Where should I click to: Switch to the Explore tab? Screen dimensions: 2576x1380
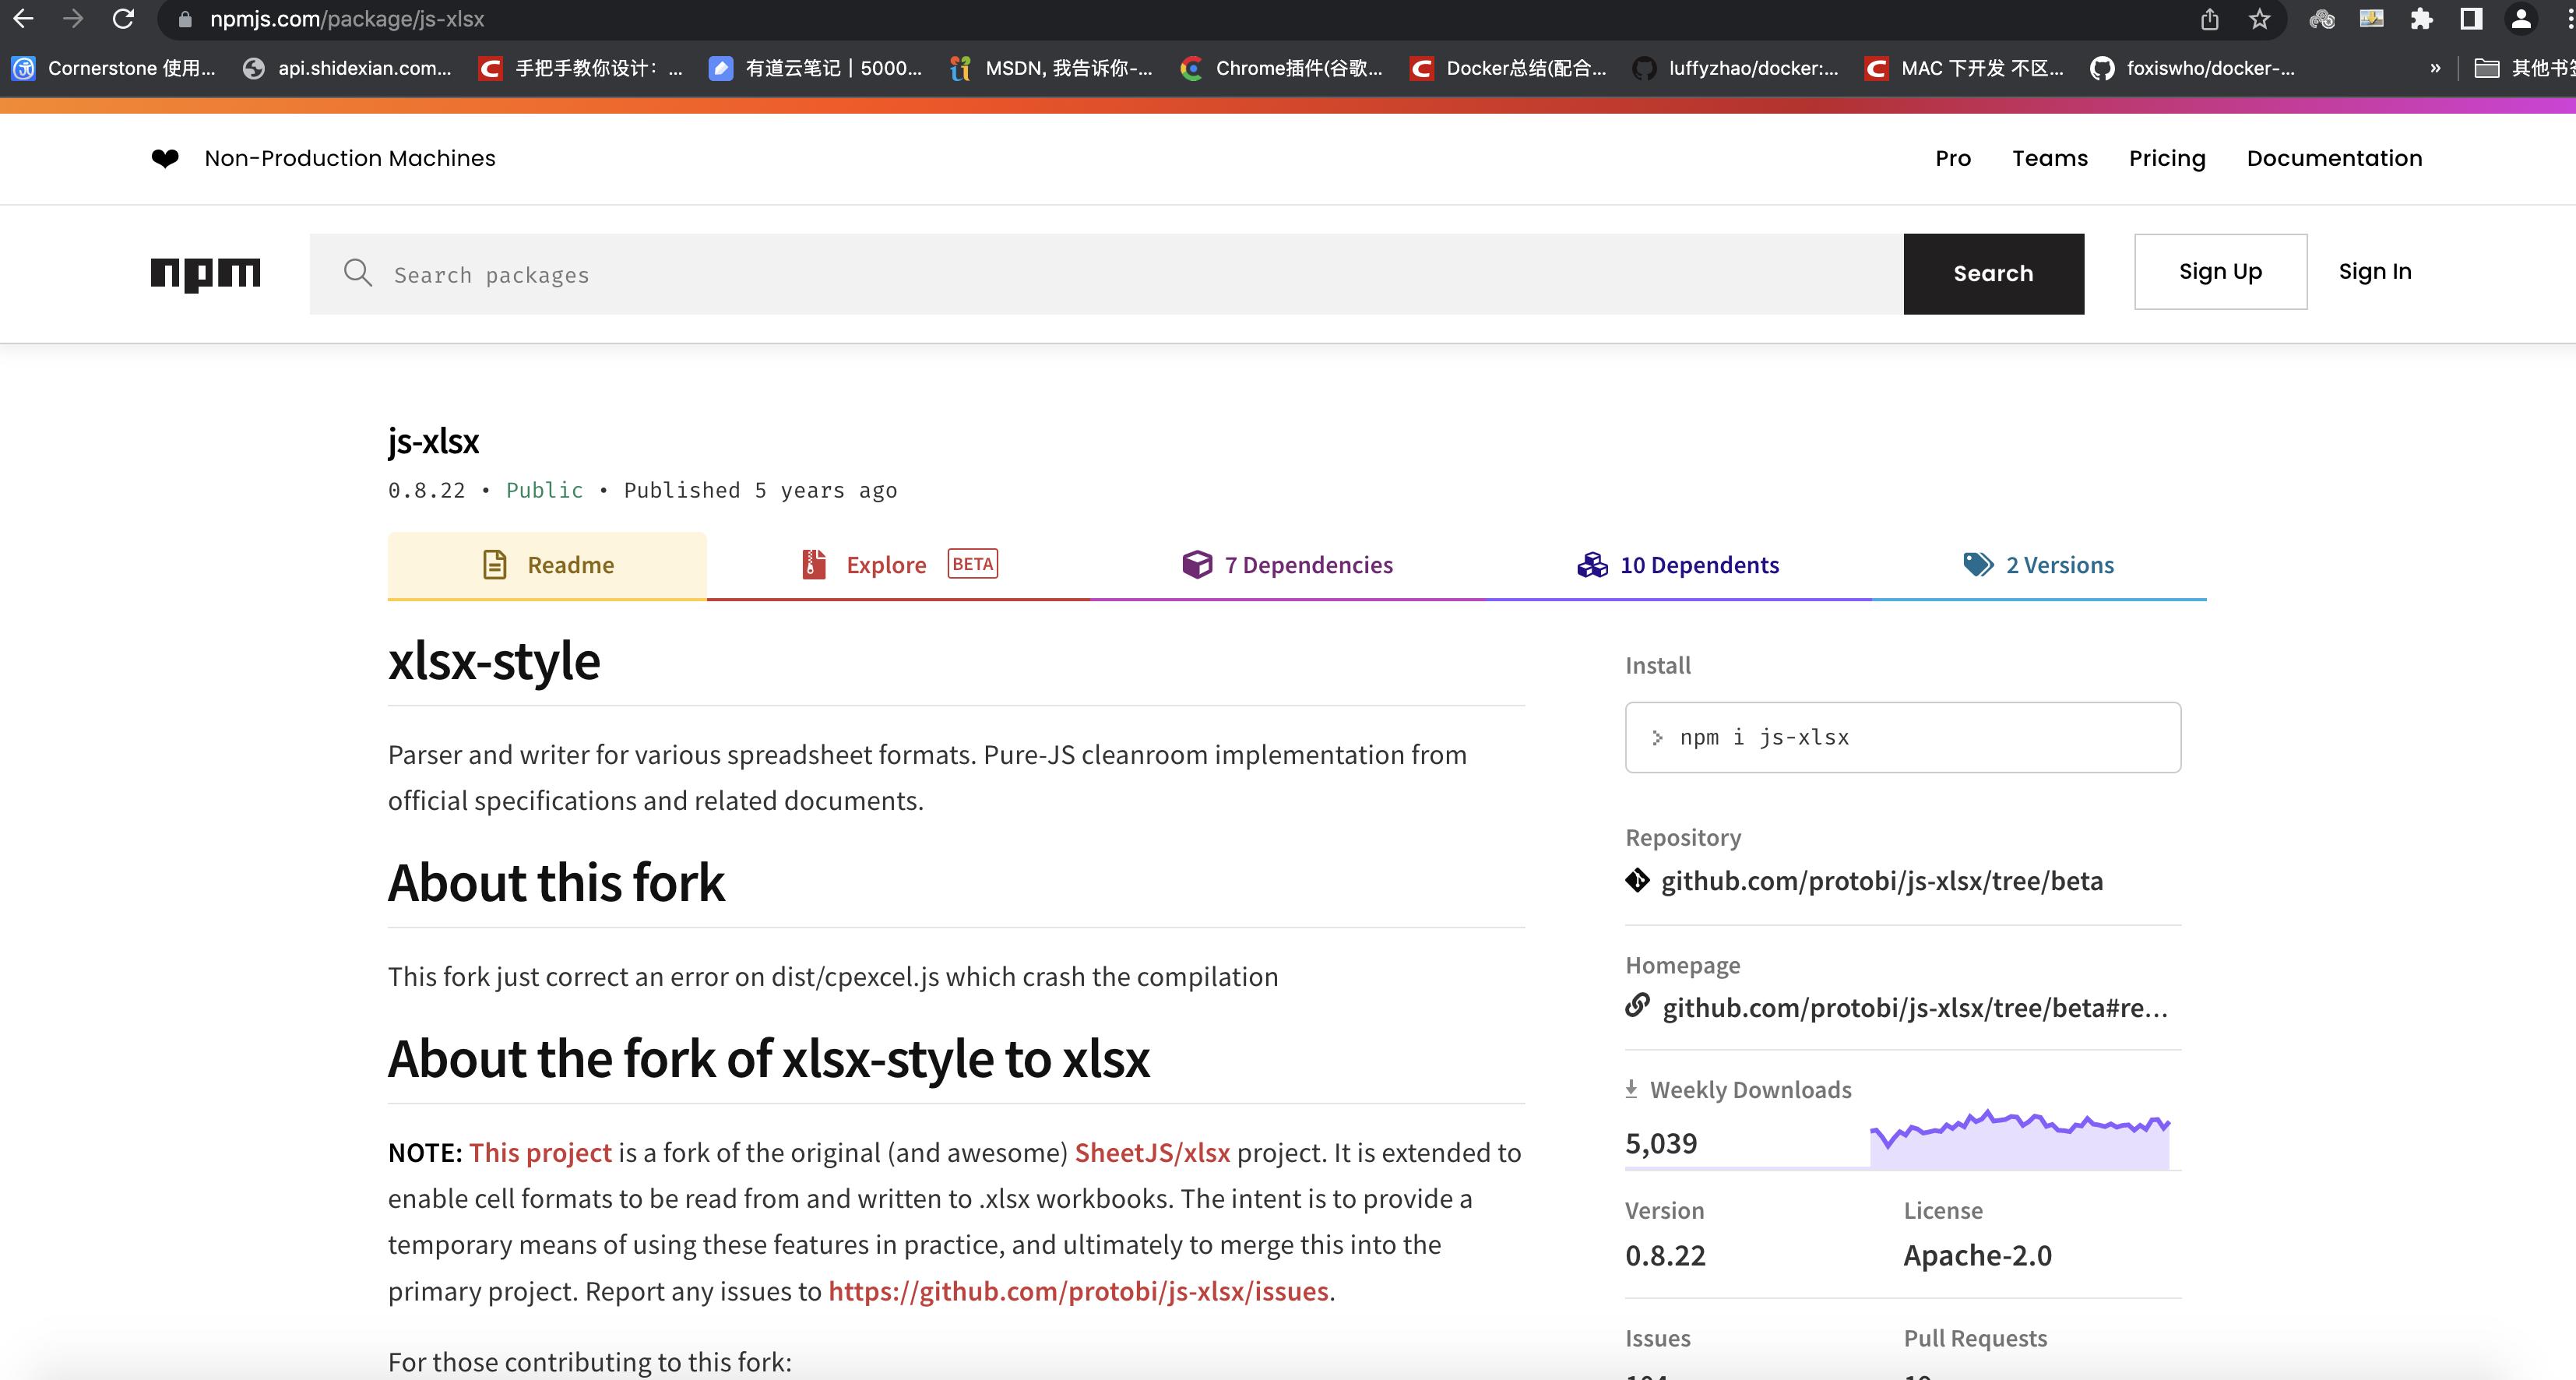point(886,564)
